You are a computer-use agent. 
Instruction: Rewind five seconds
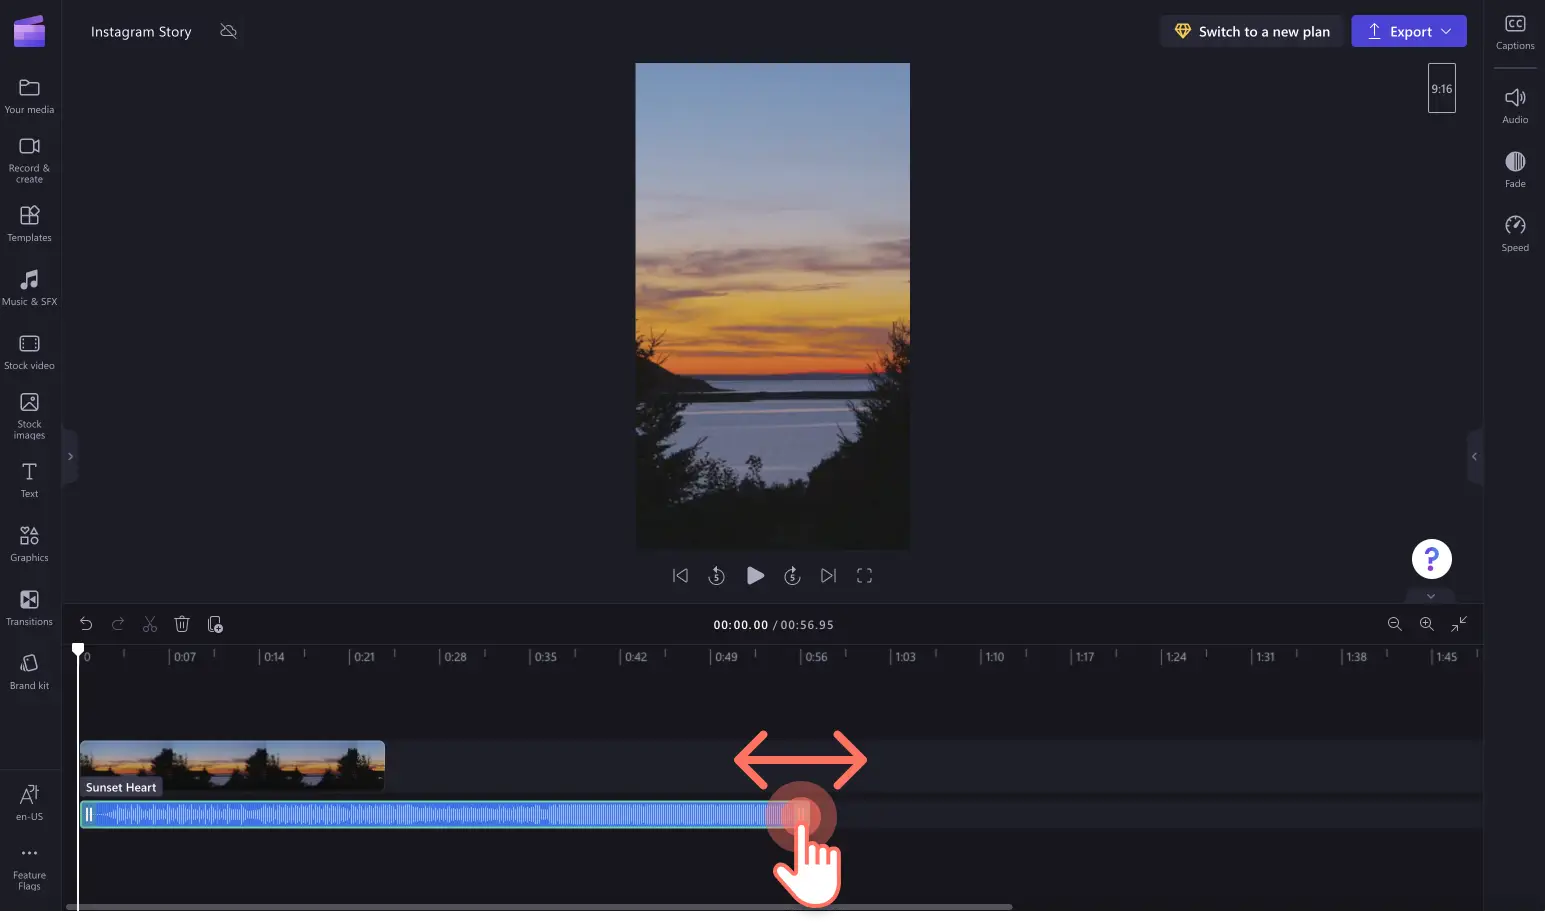(x=716, y=575)
